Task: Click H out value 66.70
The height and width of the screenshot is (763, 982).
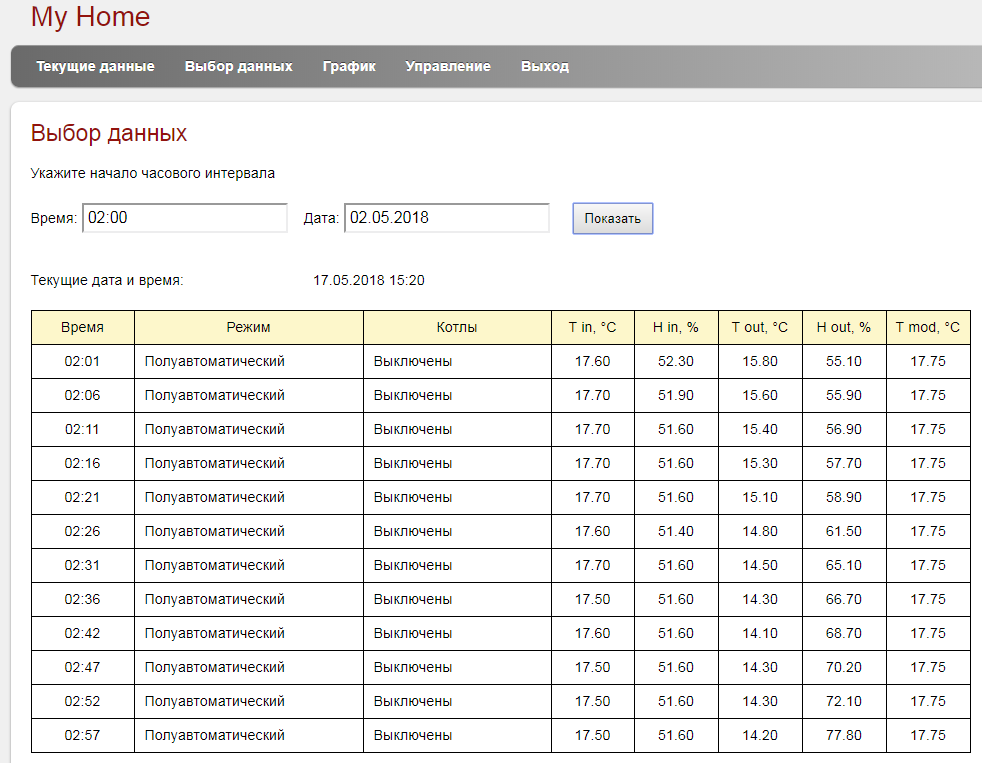Action: point(844,600)
